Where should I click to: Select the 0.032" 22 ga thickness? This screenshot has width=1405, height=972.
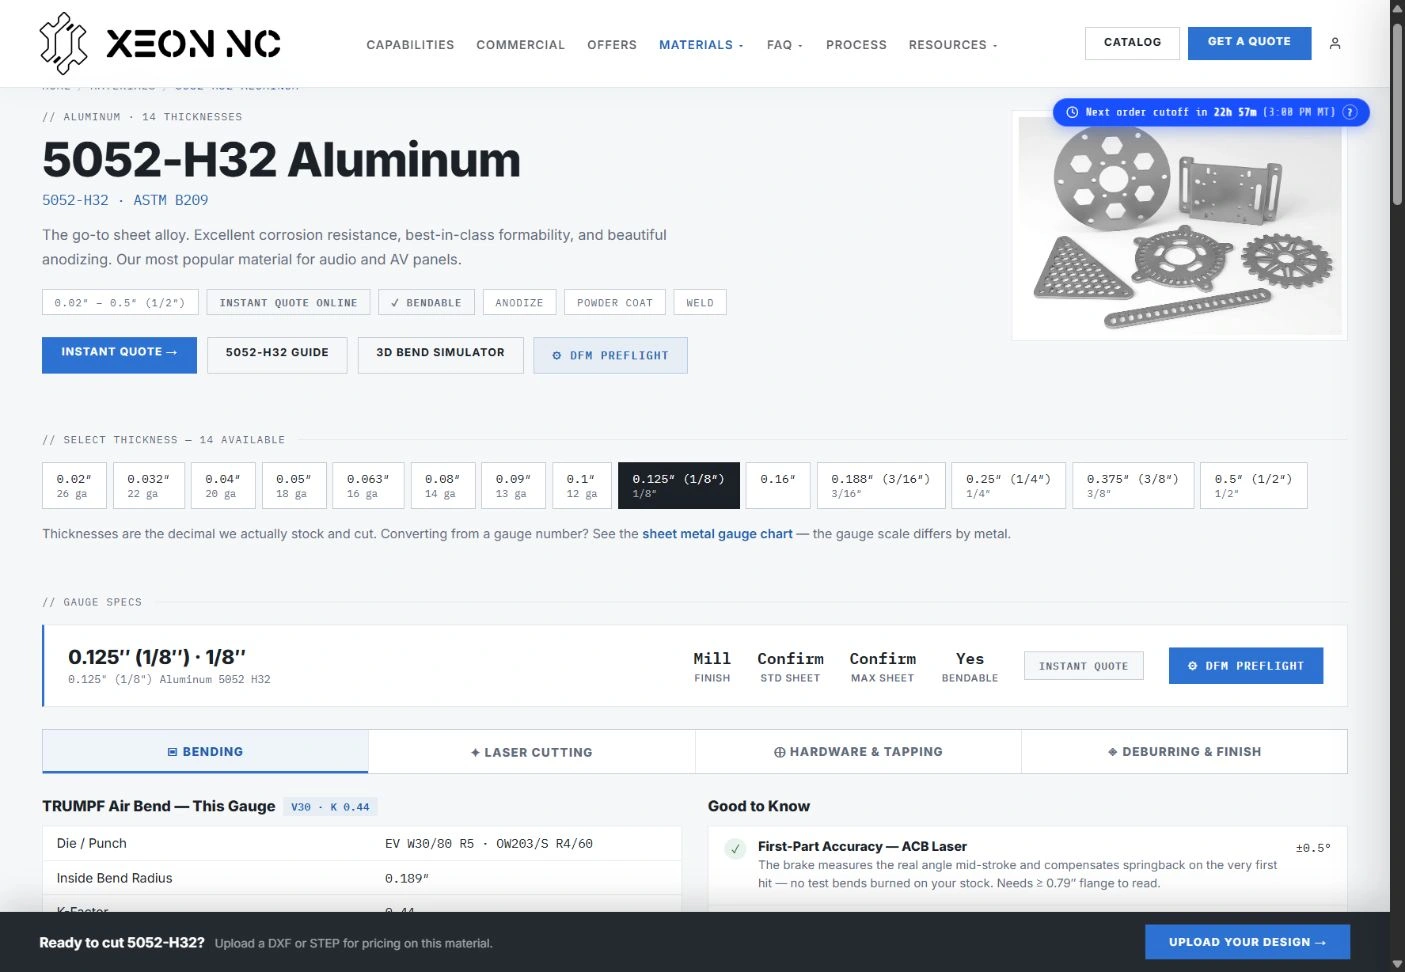coord(148,486)
